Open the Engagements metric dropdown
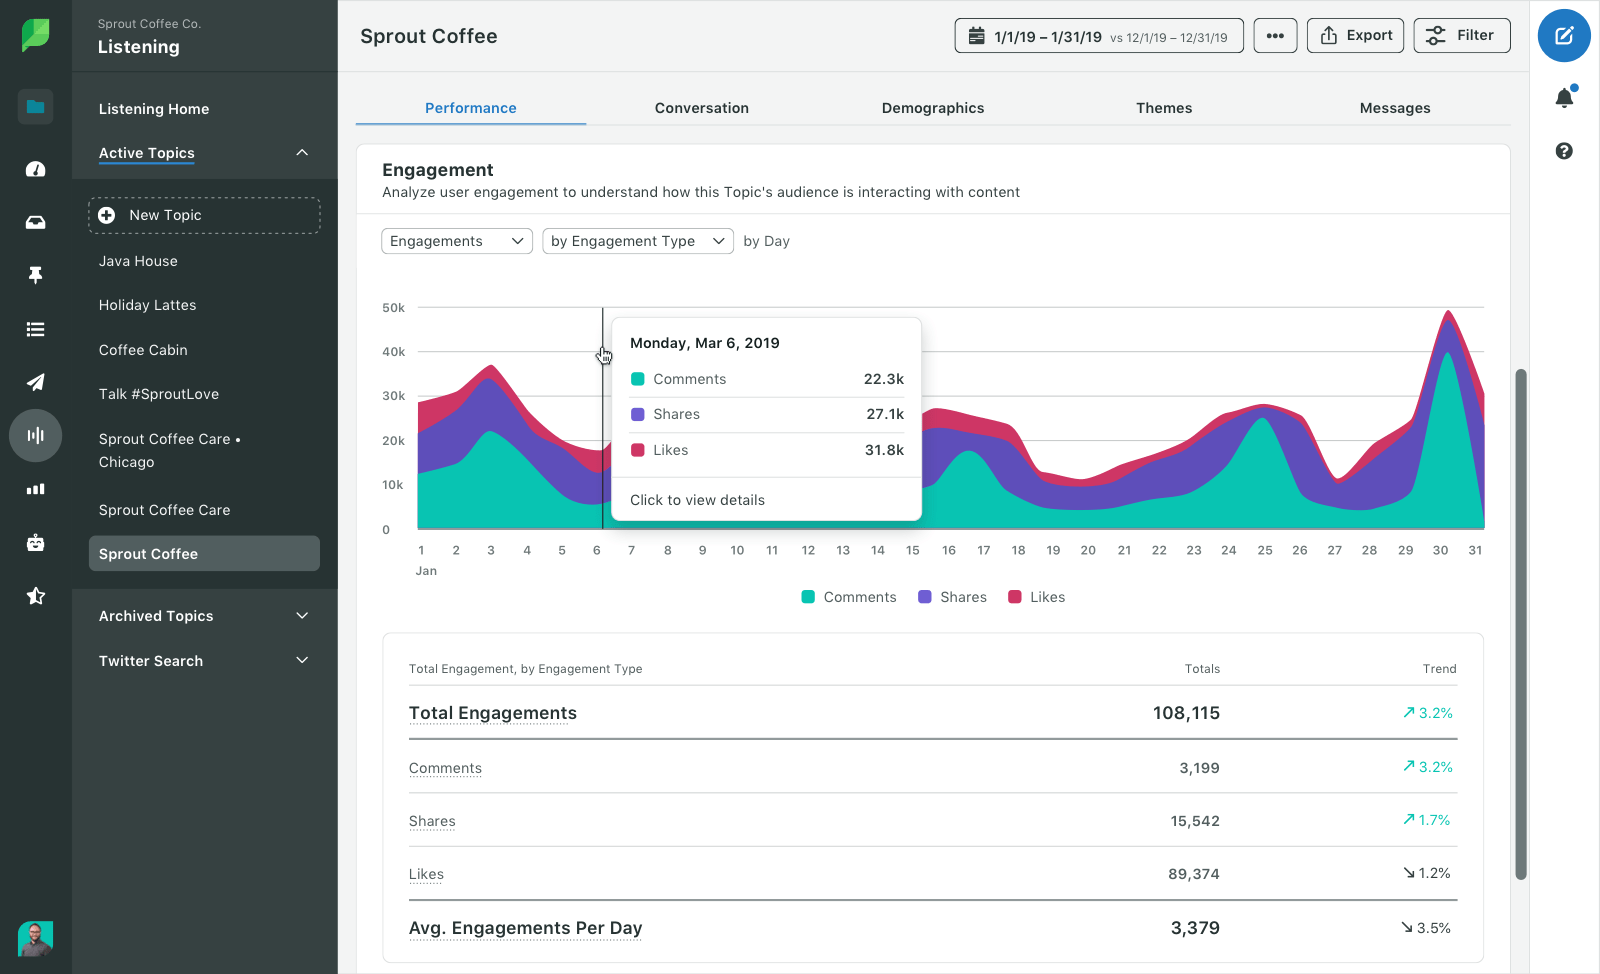The height and width of the screenshot is (974, 1600). [457, 241]
